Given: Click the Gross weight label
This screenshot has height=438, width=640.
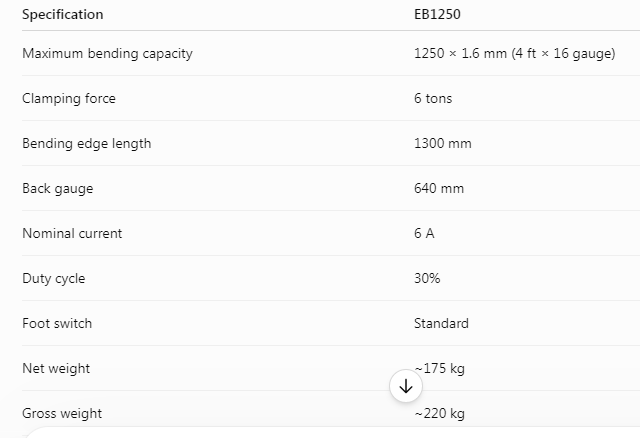Looking at the screenshot, I should 62,413.
